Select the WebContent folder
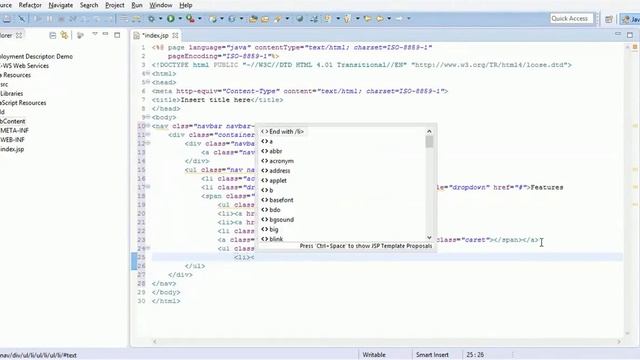 click(13, 121)
